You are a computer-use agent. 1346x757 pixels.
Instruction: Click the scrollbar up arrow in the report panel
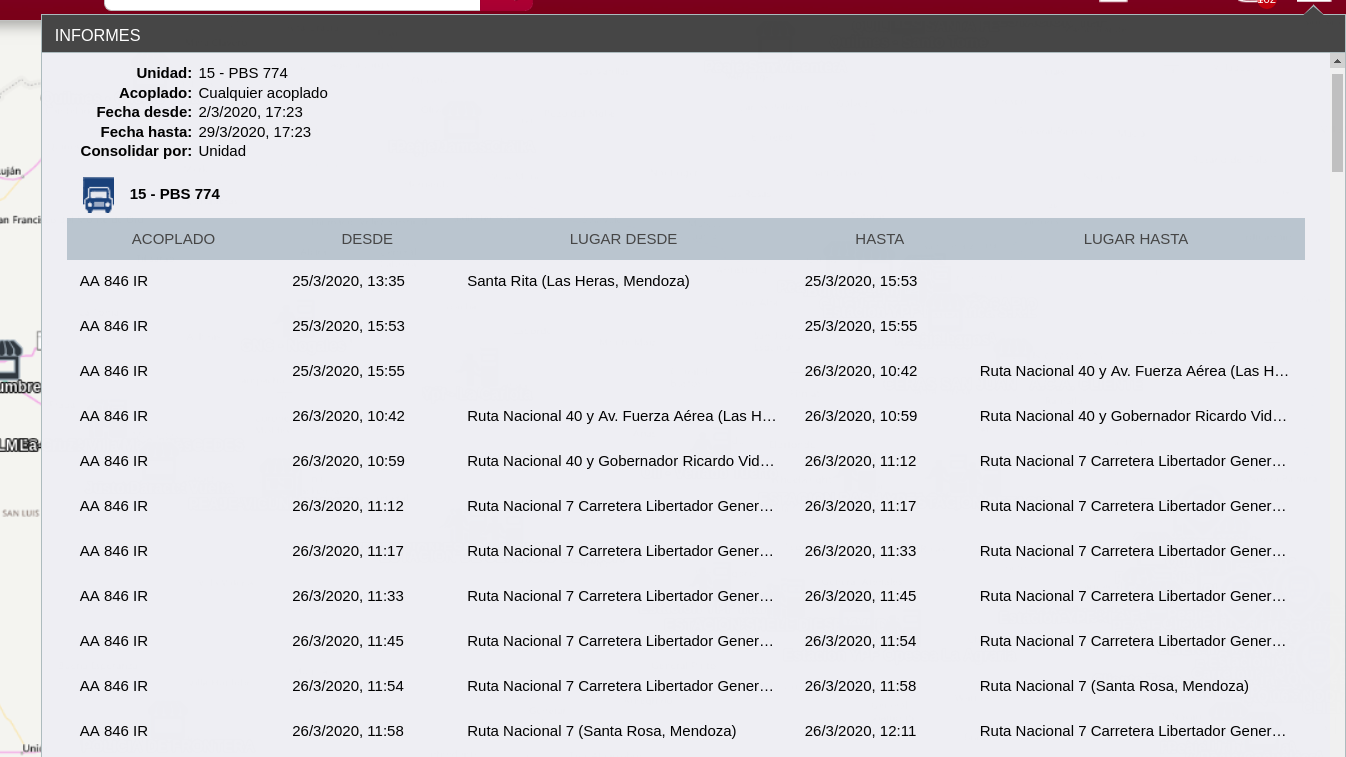[x=1337, y=61]
